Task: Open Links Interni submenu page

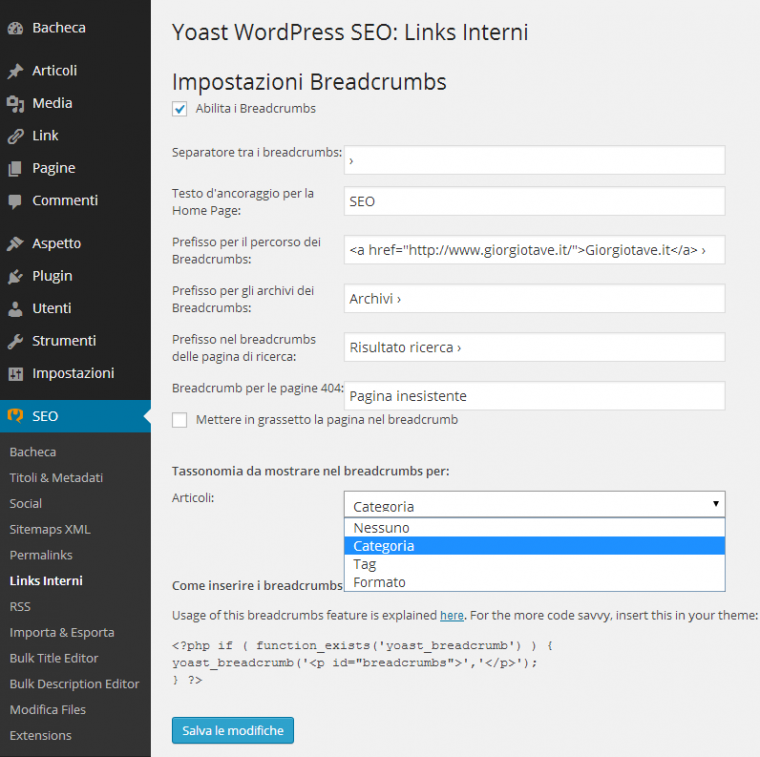Action: [46, 581]
